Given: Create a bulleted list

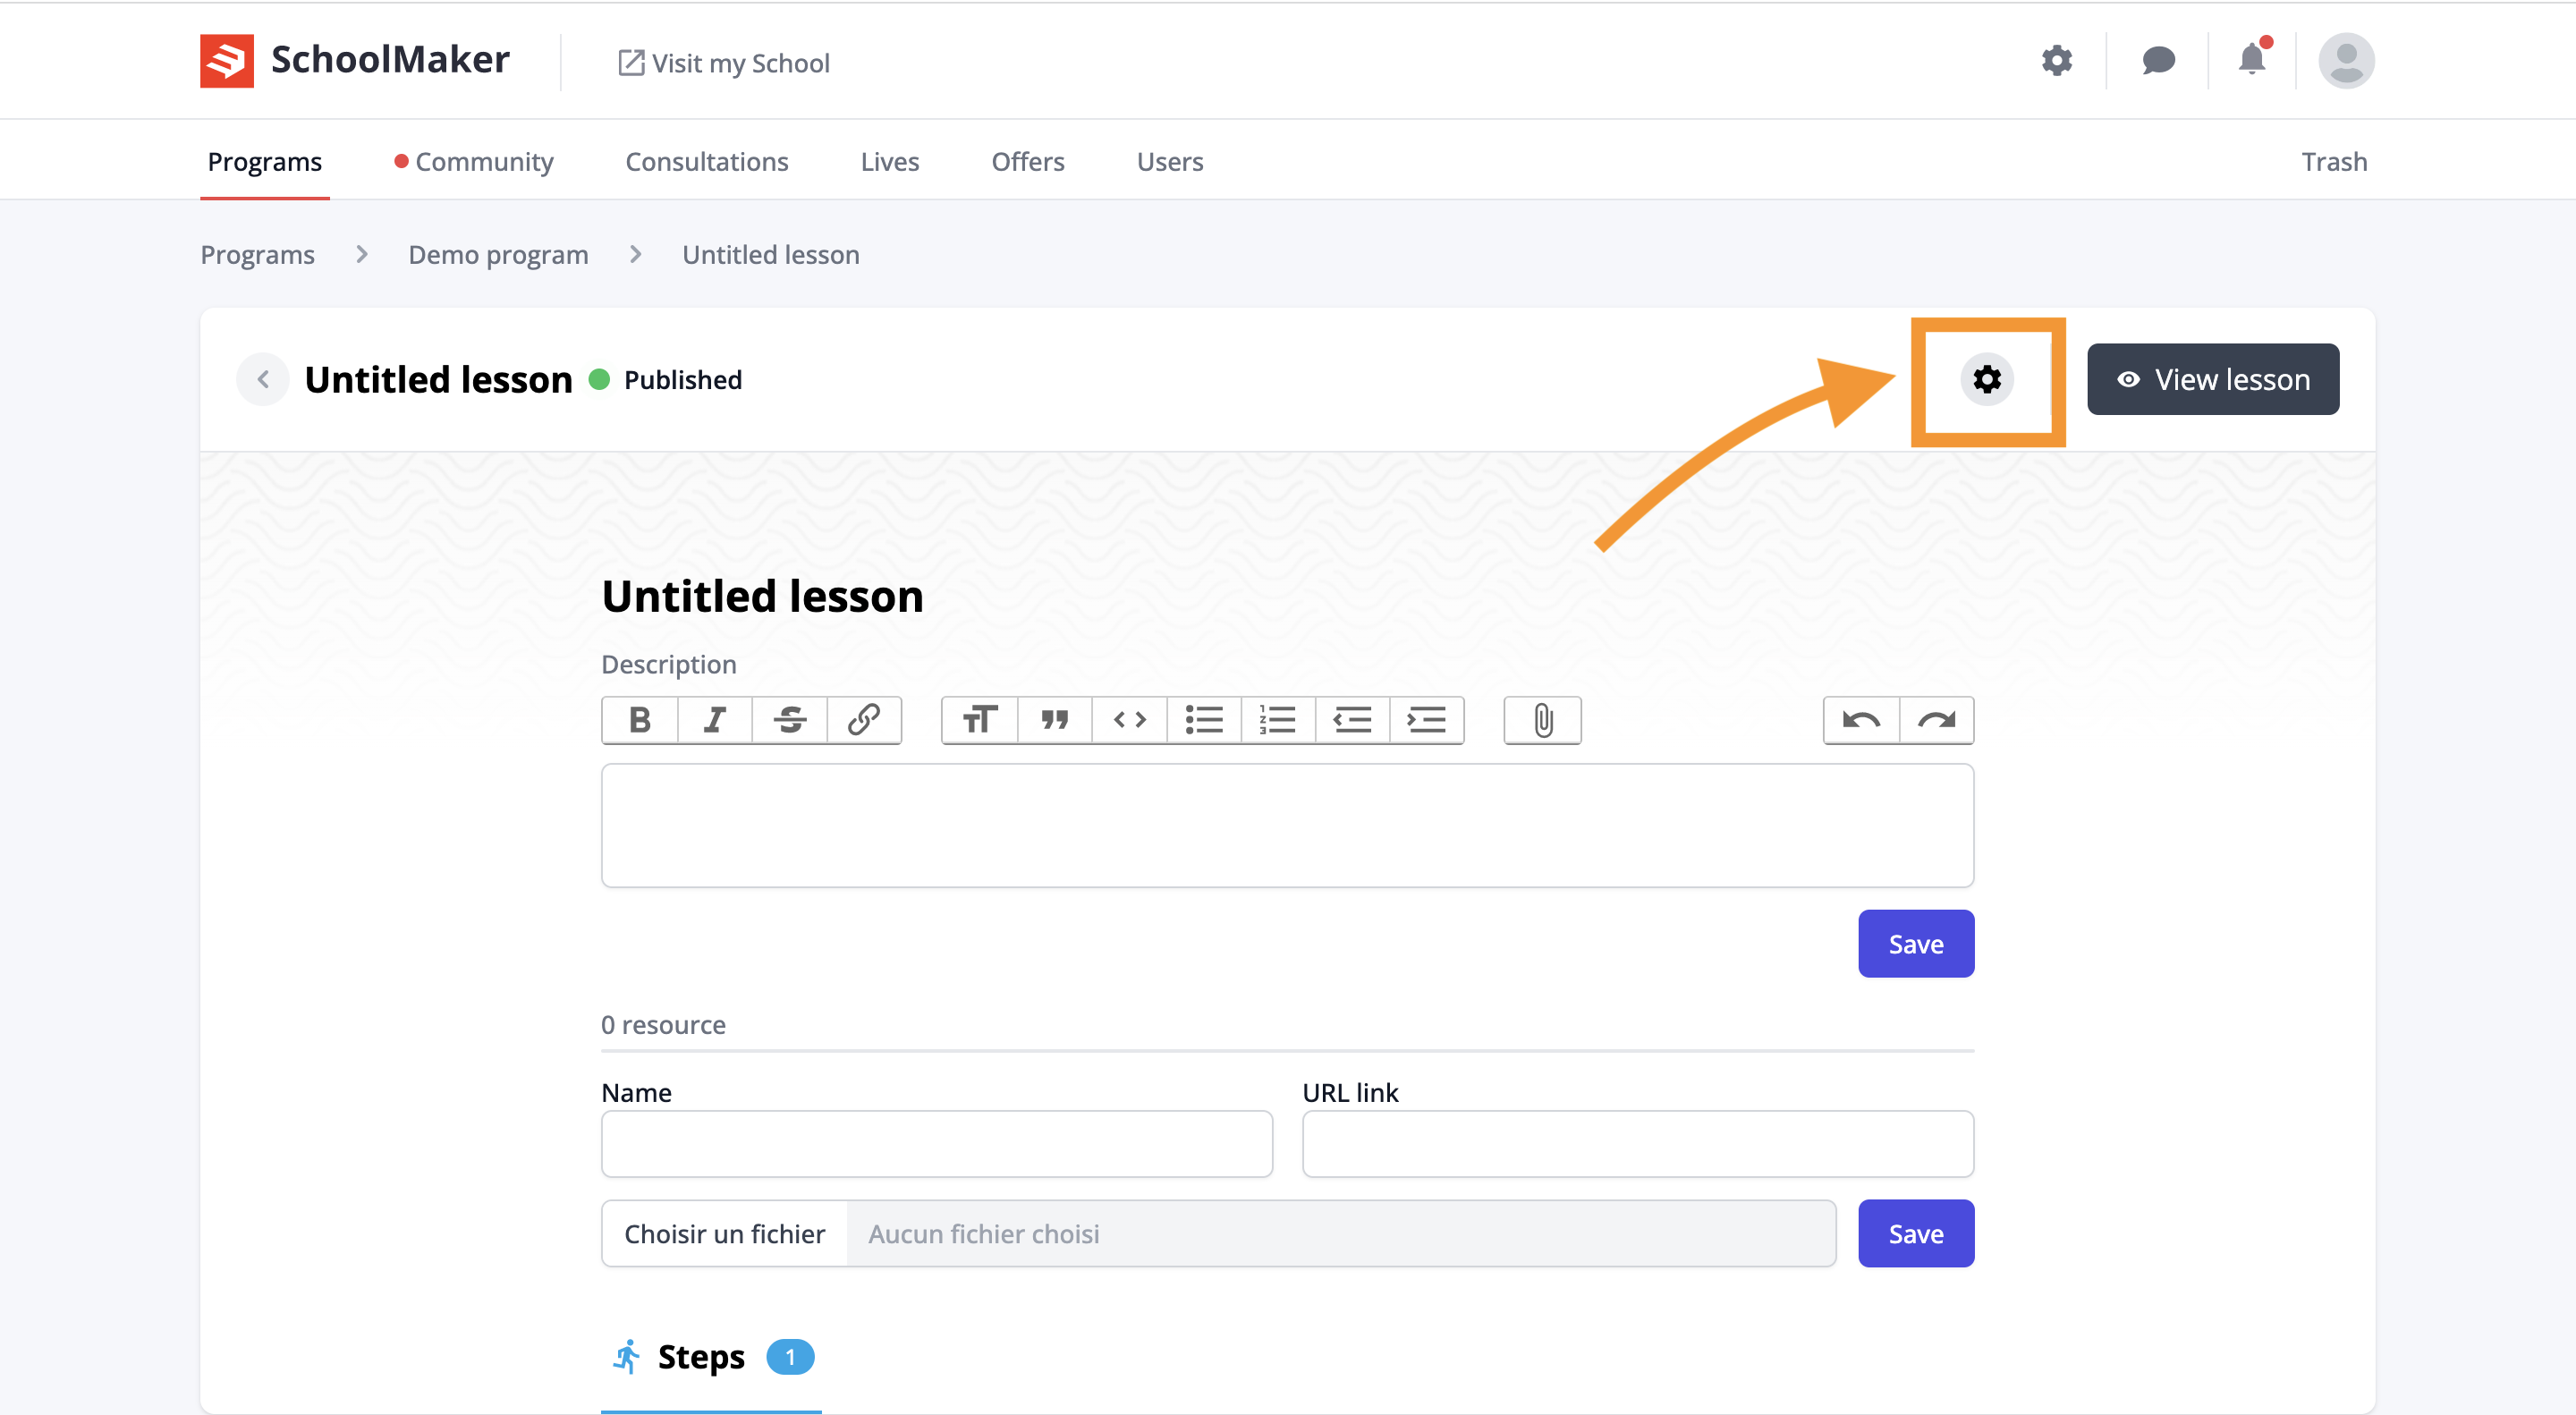Looking at the screenshot, I should tap(1204, 720).
